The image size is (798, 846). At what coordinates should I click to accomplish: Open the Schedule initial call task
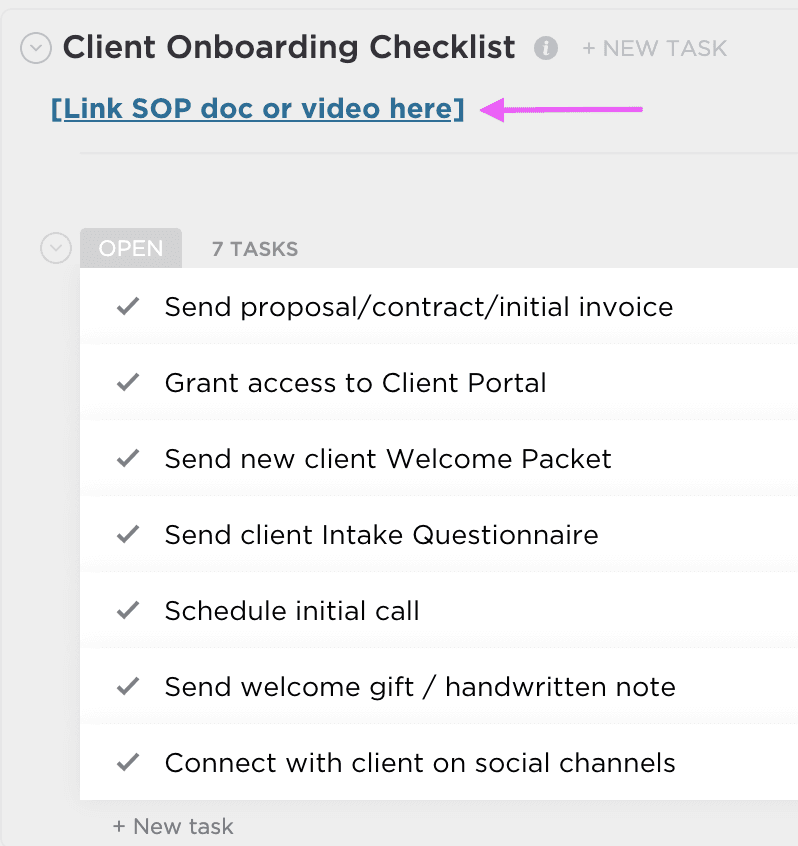[x=292, y=611]
